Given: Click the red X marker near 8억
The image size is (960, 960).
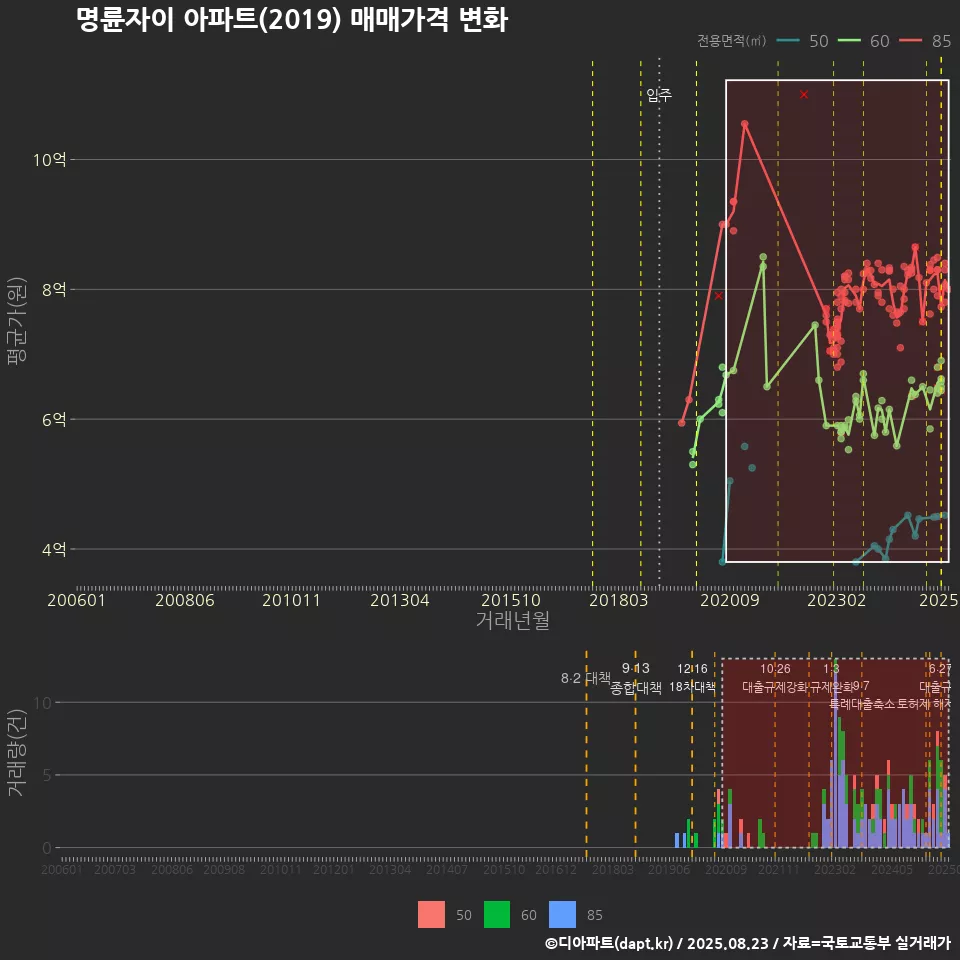Looking at the screenshot, I should tap(719, 296).
